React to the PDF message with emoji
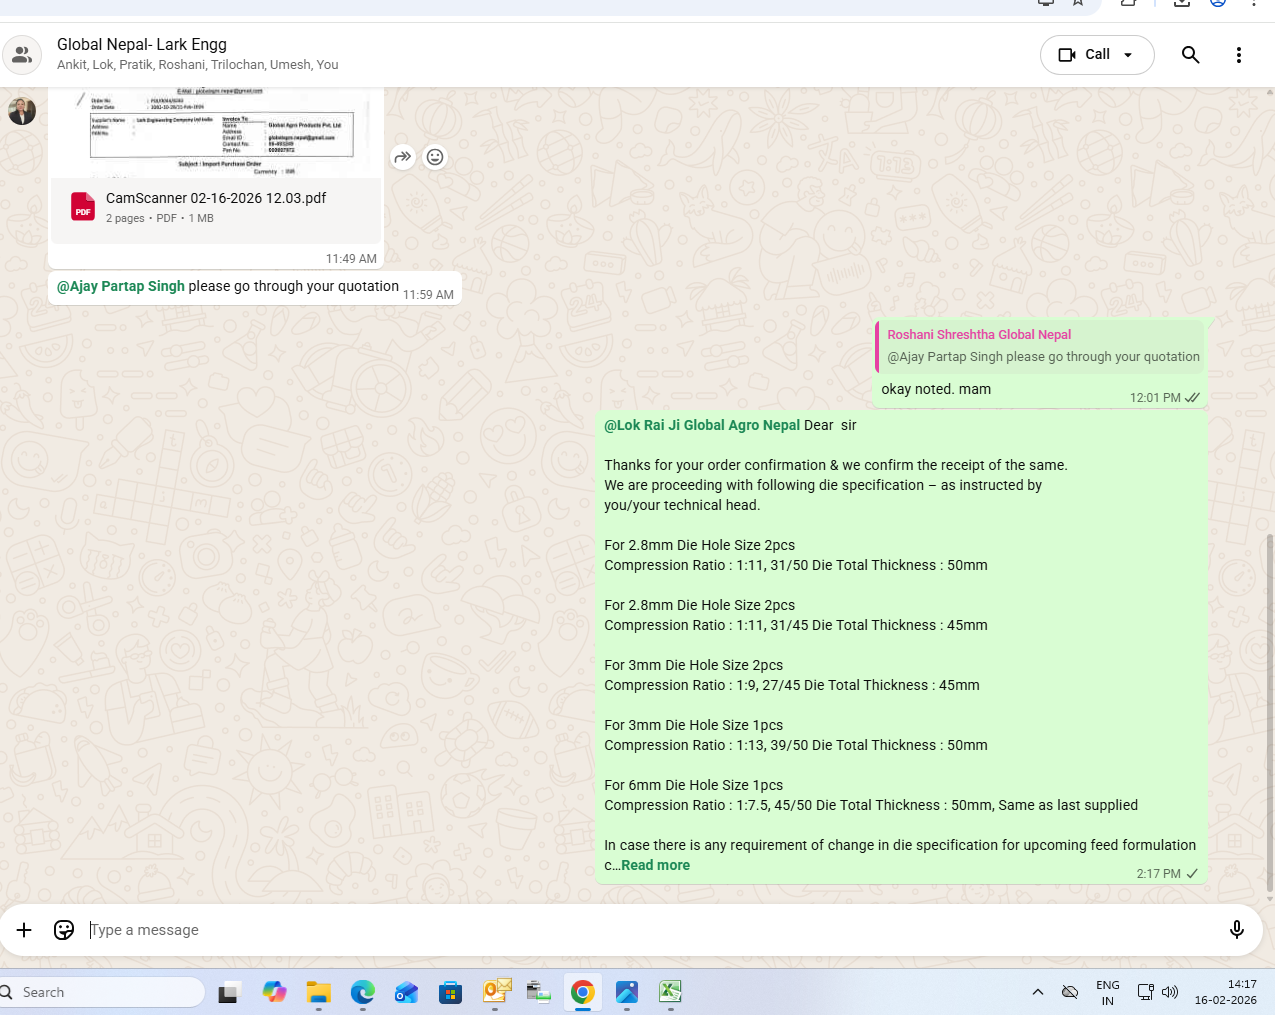This screenshot has height=1015, width=1275. (435, 157)
